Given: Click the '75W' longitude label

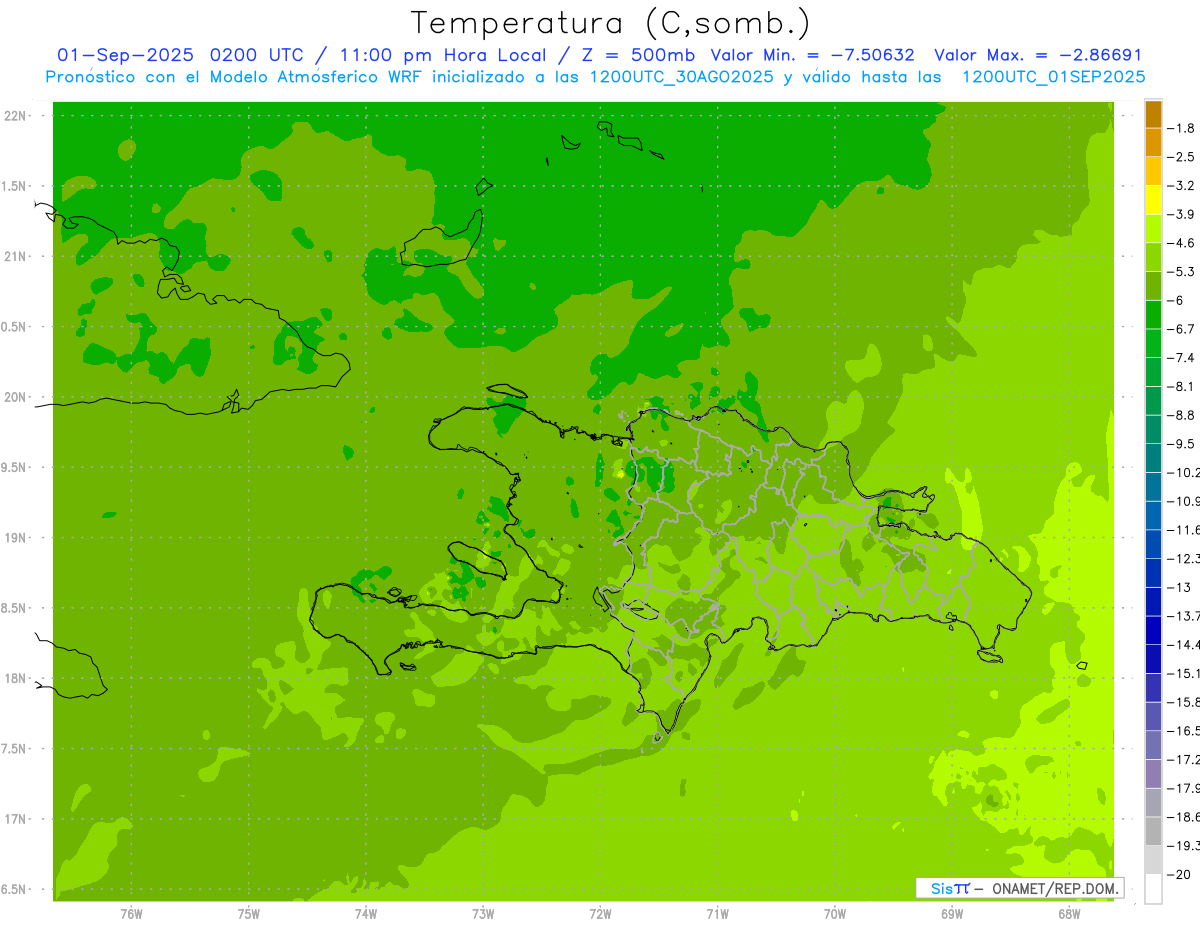Looking at the screenshot, I should pos(249,914).
